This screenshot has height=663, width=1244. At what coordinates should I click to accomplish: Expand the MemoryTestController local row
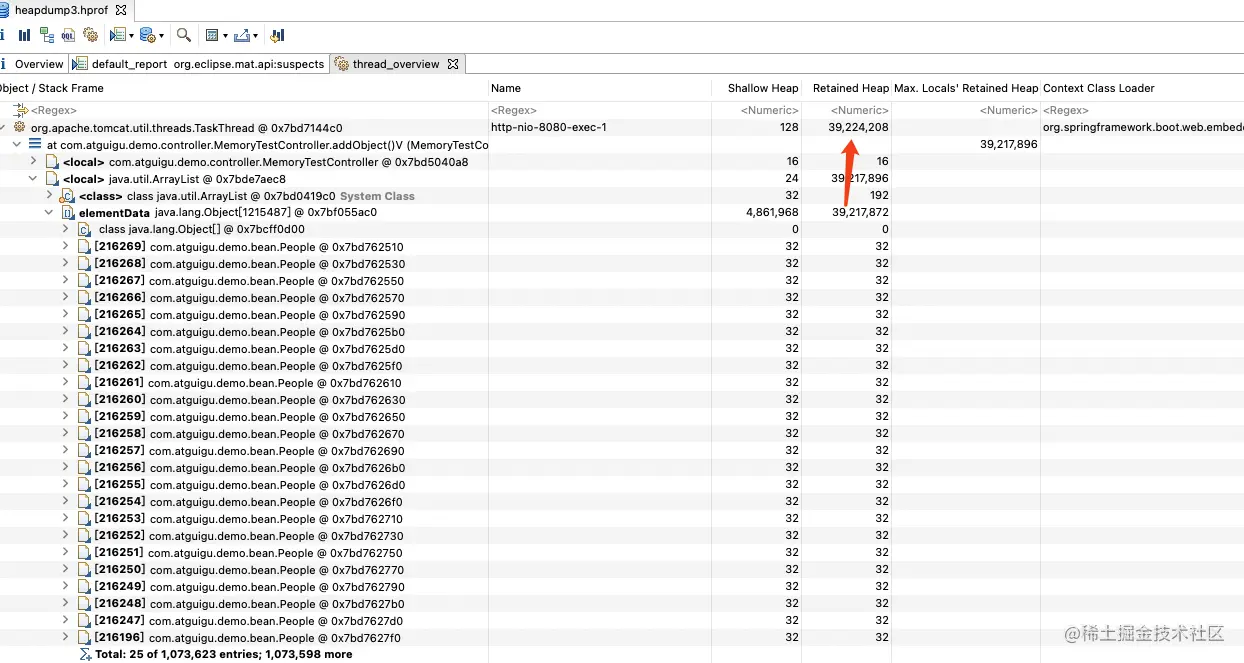pyautogui.click(x=33, y=161)
